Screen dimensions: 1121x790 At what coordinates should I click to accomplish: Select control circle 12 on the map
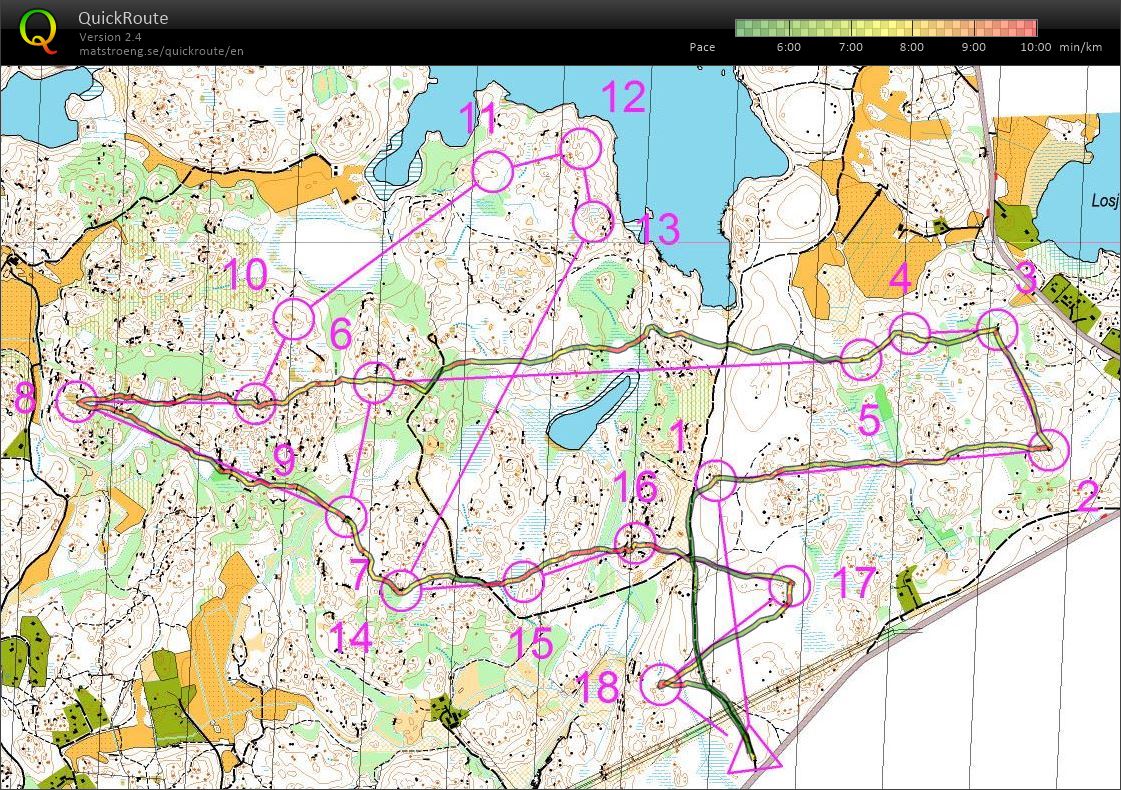coord(581,149)
